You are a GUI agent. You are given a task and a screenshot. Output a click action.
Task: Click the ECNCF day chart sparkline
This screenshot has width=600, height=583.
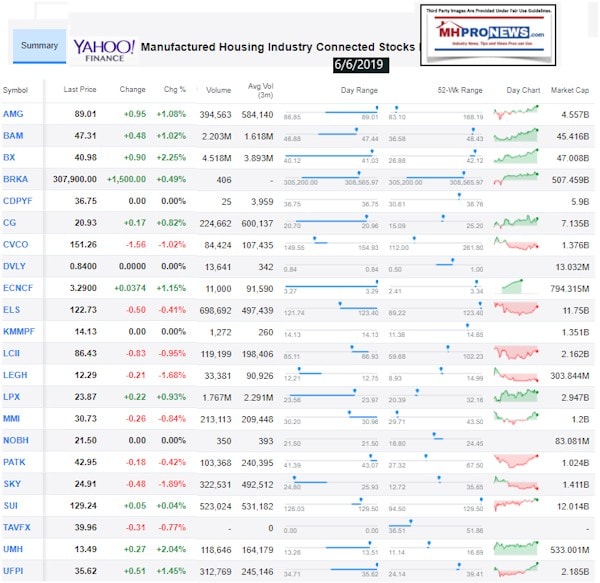pos(512,287)
